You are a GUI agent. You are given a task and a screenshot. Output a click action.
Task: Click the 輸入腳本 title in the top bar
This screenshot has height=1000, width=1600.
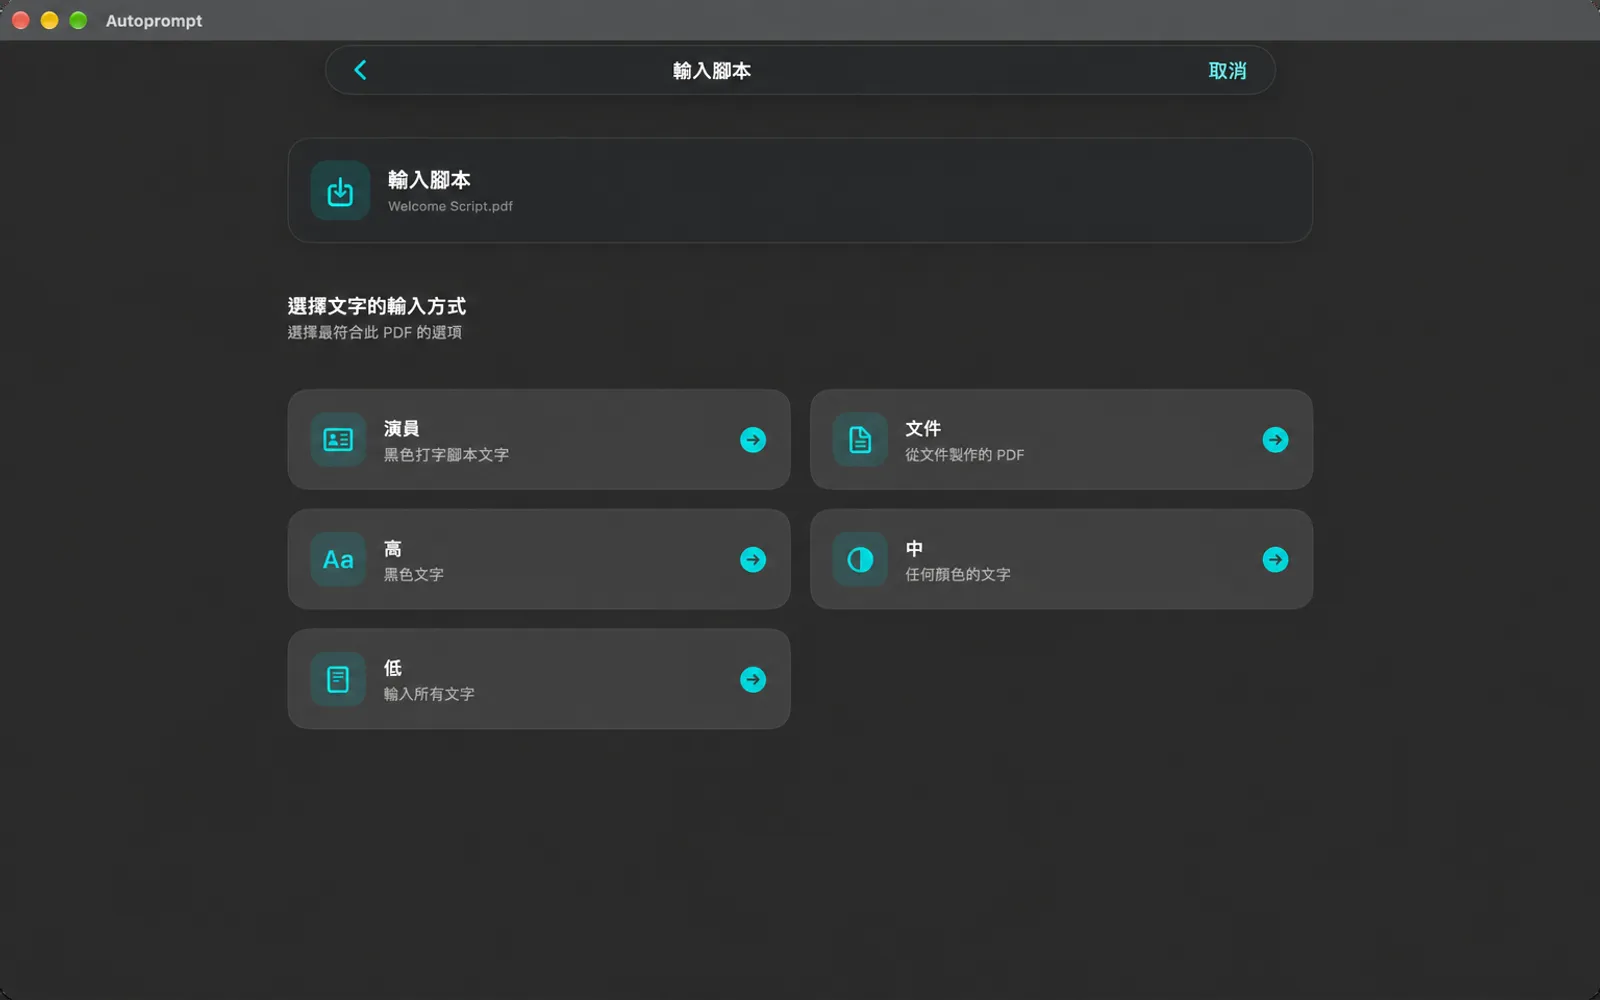click(712, 71)
